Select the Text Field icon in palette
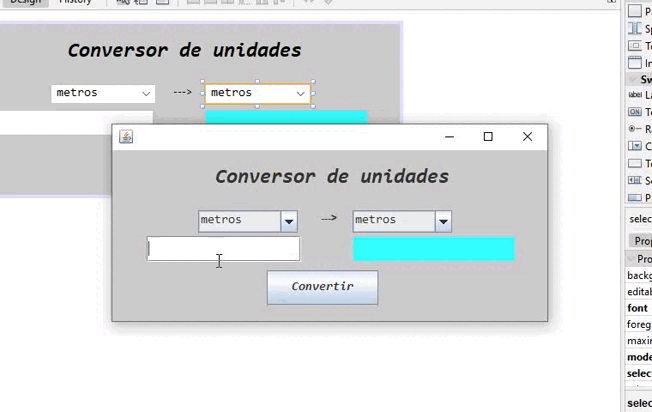 pos(635,163)
